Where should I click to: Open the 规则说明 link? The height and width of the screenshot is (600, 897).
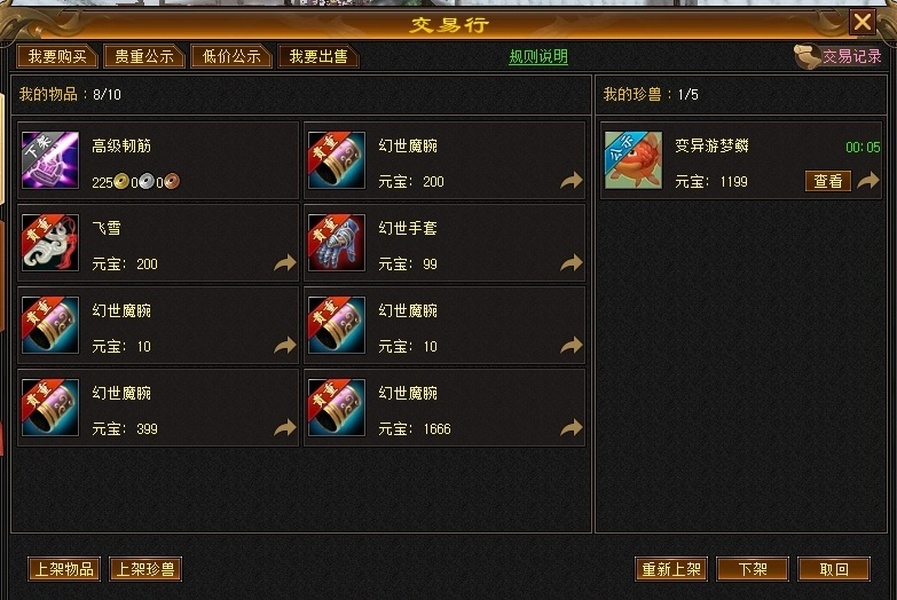(x=538, y=57)
